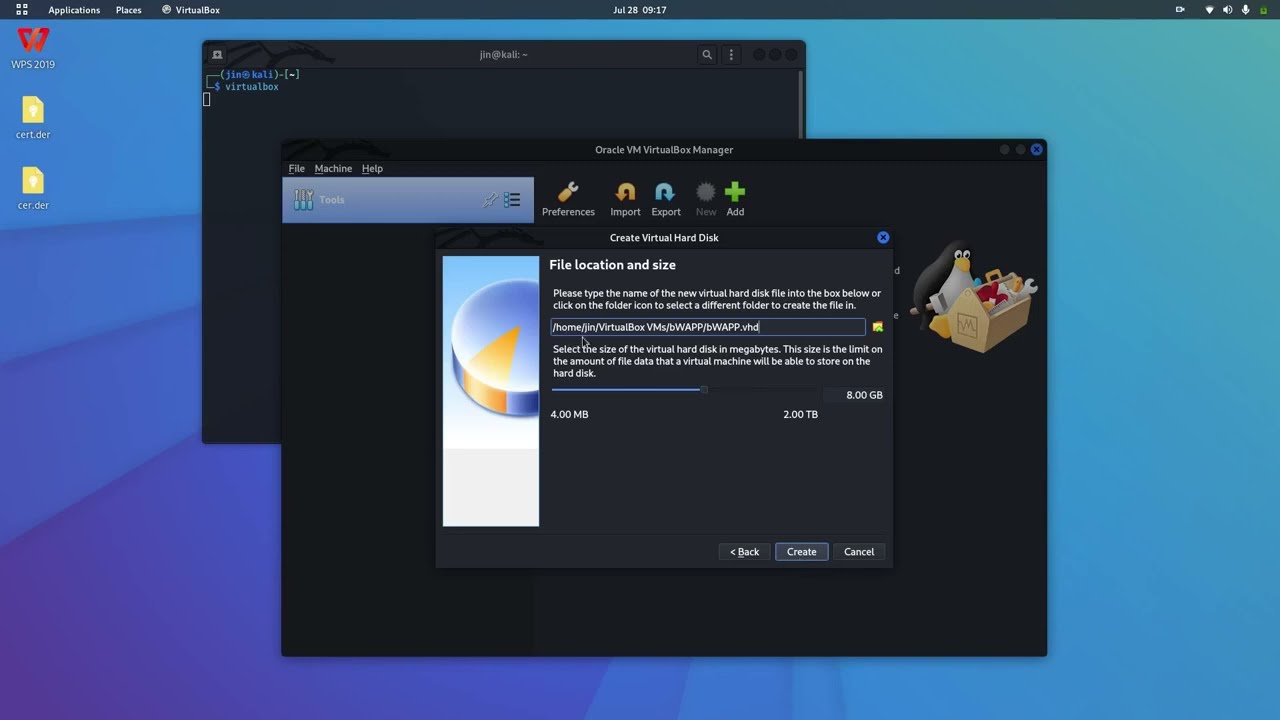Open the network Wi-Fi tray icon
Viewport: 1280px width, 720px height.
coord(1209,10)
